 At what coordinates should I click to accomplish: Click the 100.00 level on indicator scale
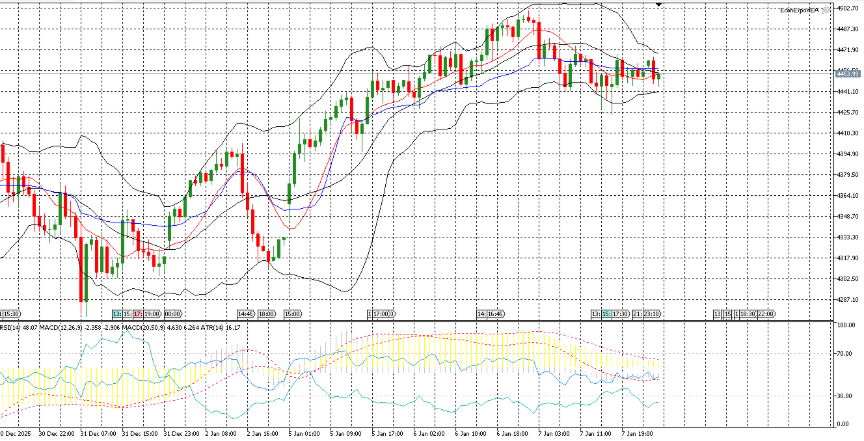click(x=846, y=327)
